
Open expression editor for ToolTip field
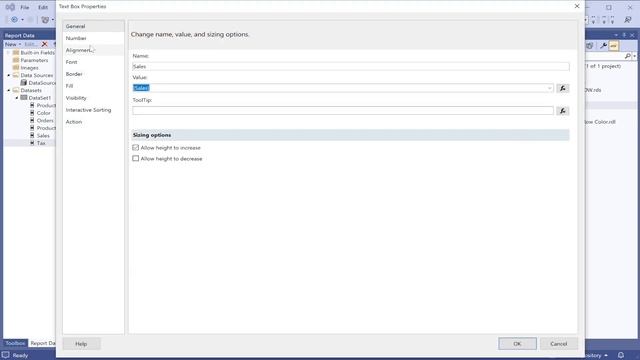(562, 111)
